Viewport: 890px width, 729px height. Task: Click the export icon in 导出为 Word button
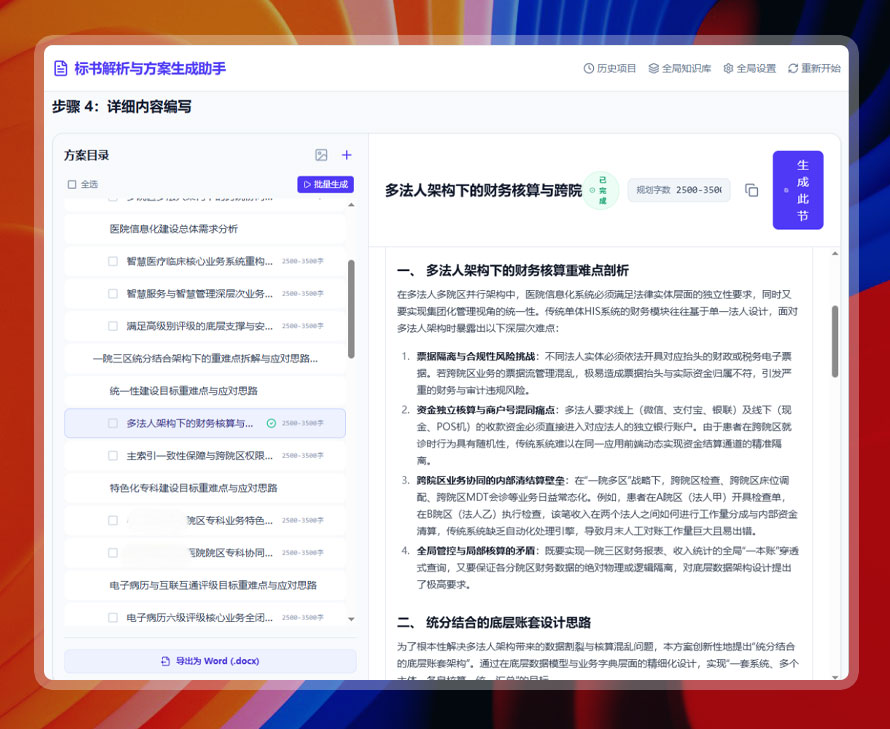165,661
